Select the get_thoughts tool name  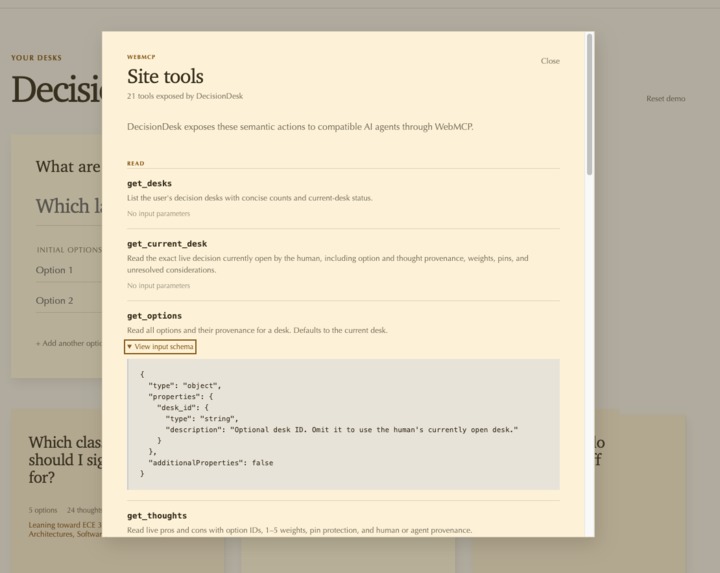click(157, 516)
